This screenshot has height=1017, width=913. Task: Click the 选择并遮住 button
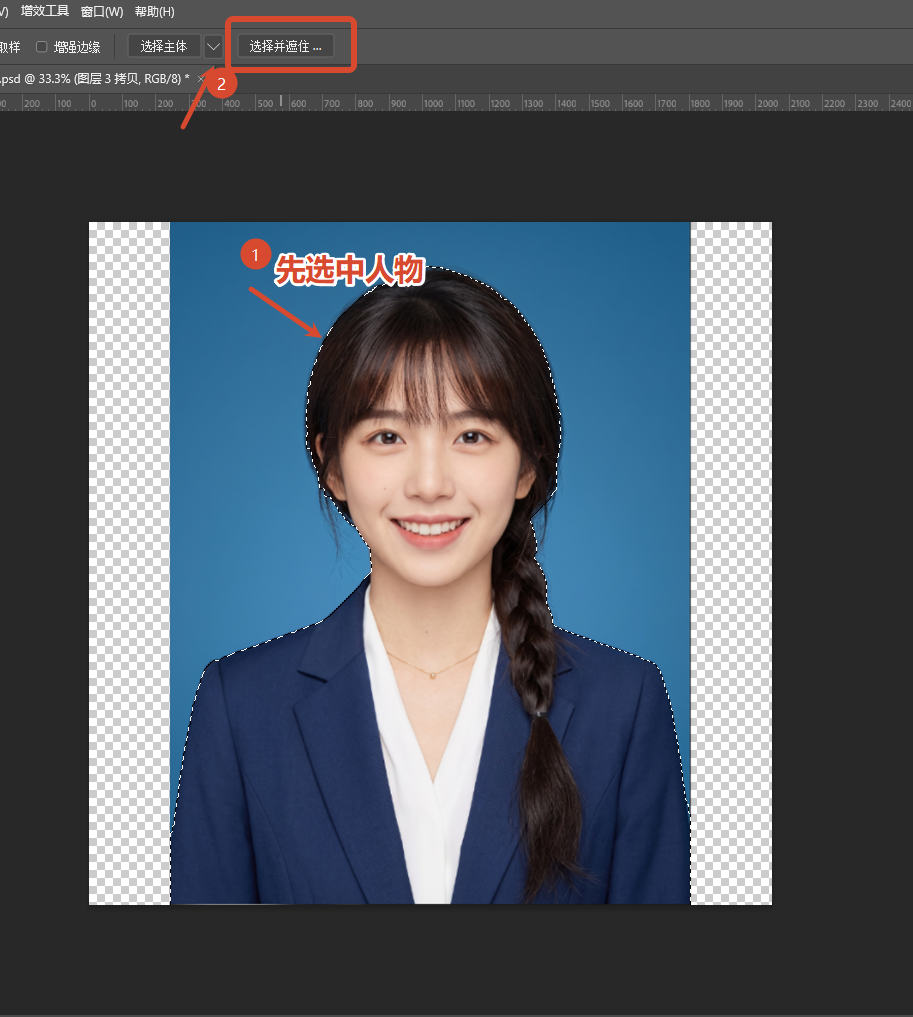(x=286, y=47)
